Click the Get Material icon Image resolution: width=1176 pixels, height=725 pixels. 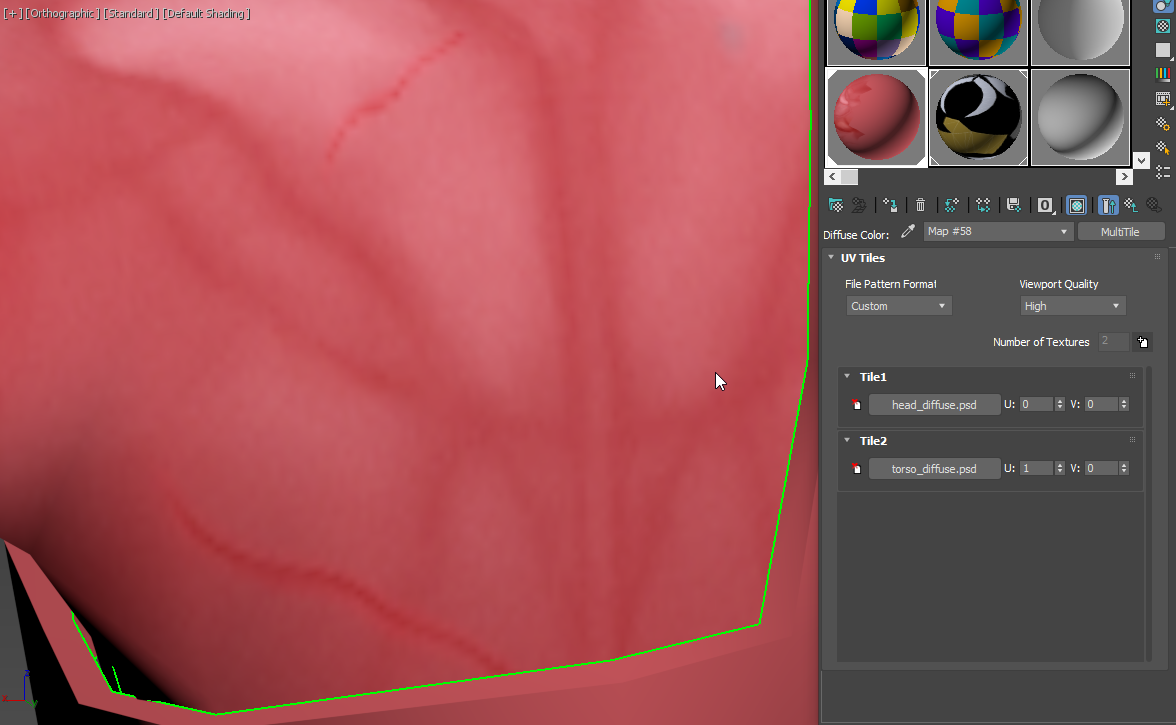pyautogui.click(x=836, y=205)
